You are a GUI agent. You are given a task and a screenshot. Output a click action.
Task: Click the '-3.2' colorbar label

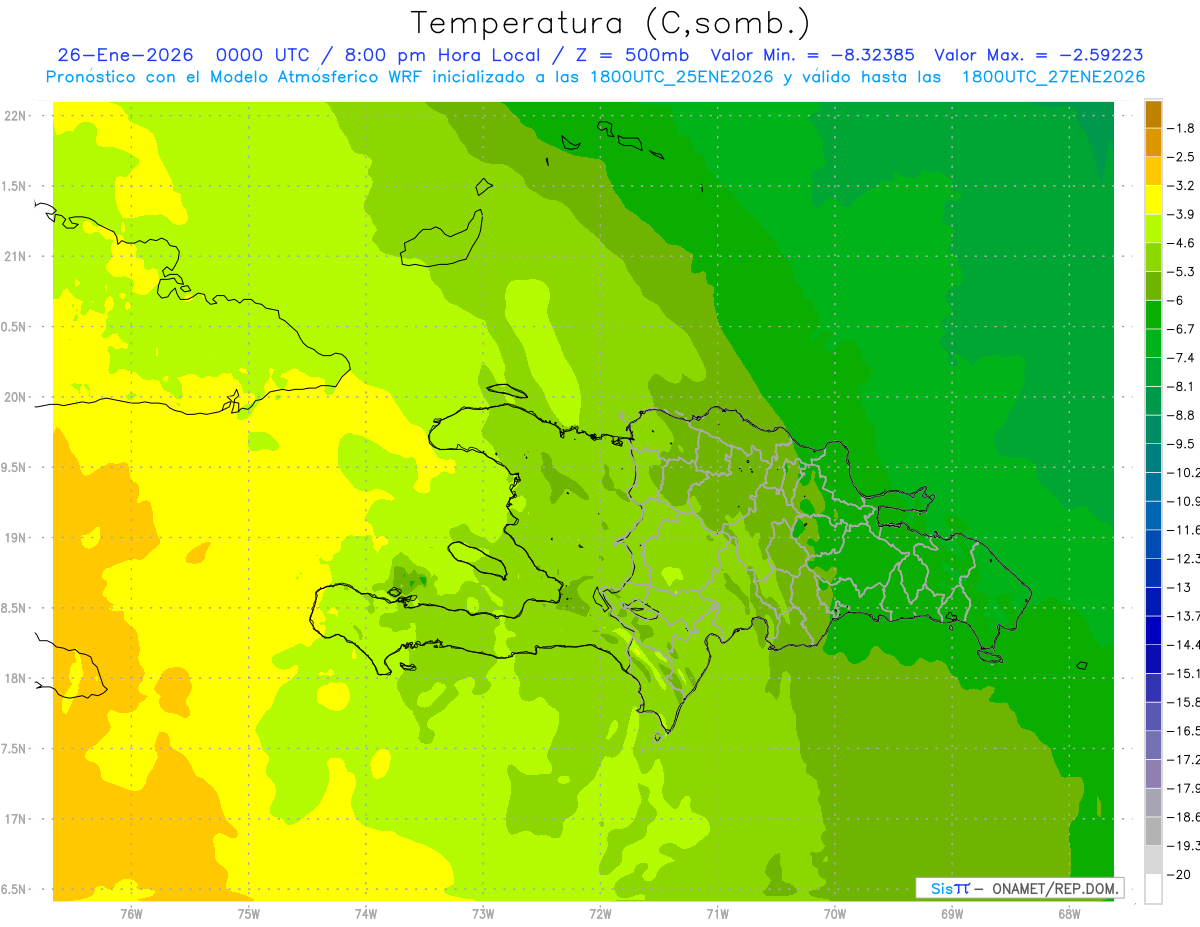(1182, 186)
